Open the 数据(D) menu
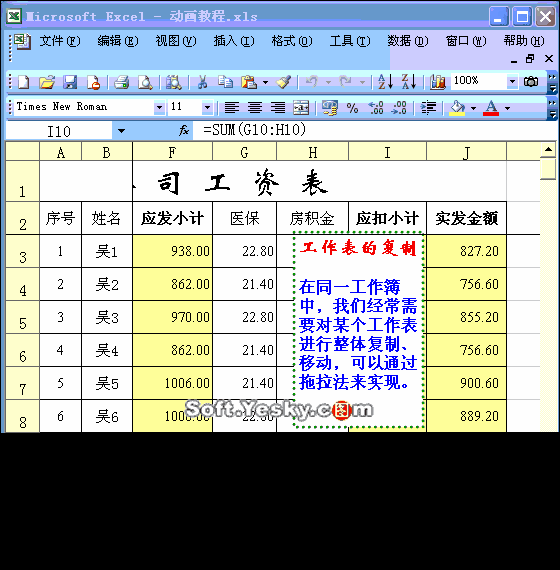 408,41
